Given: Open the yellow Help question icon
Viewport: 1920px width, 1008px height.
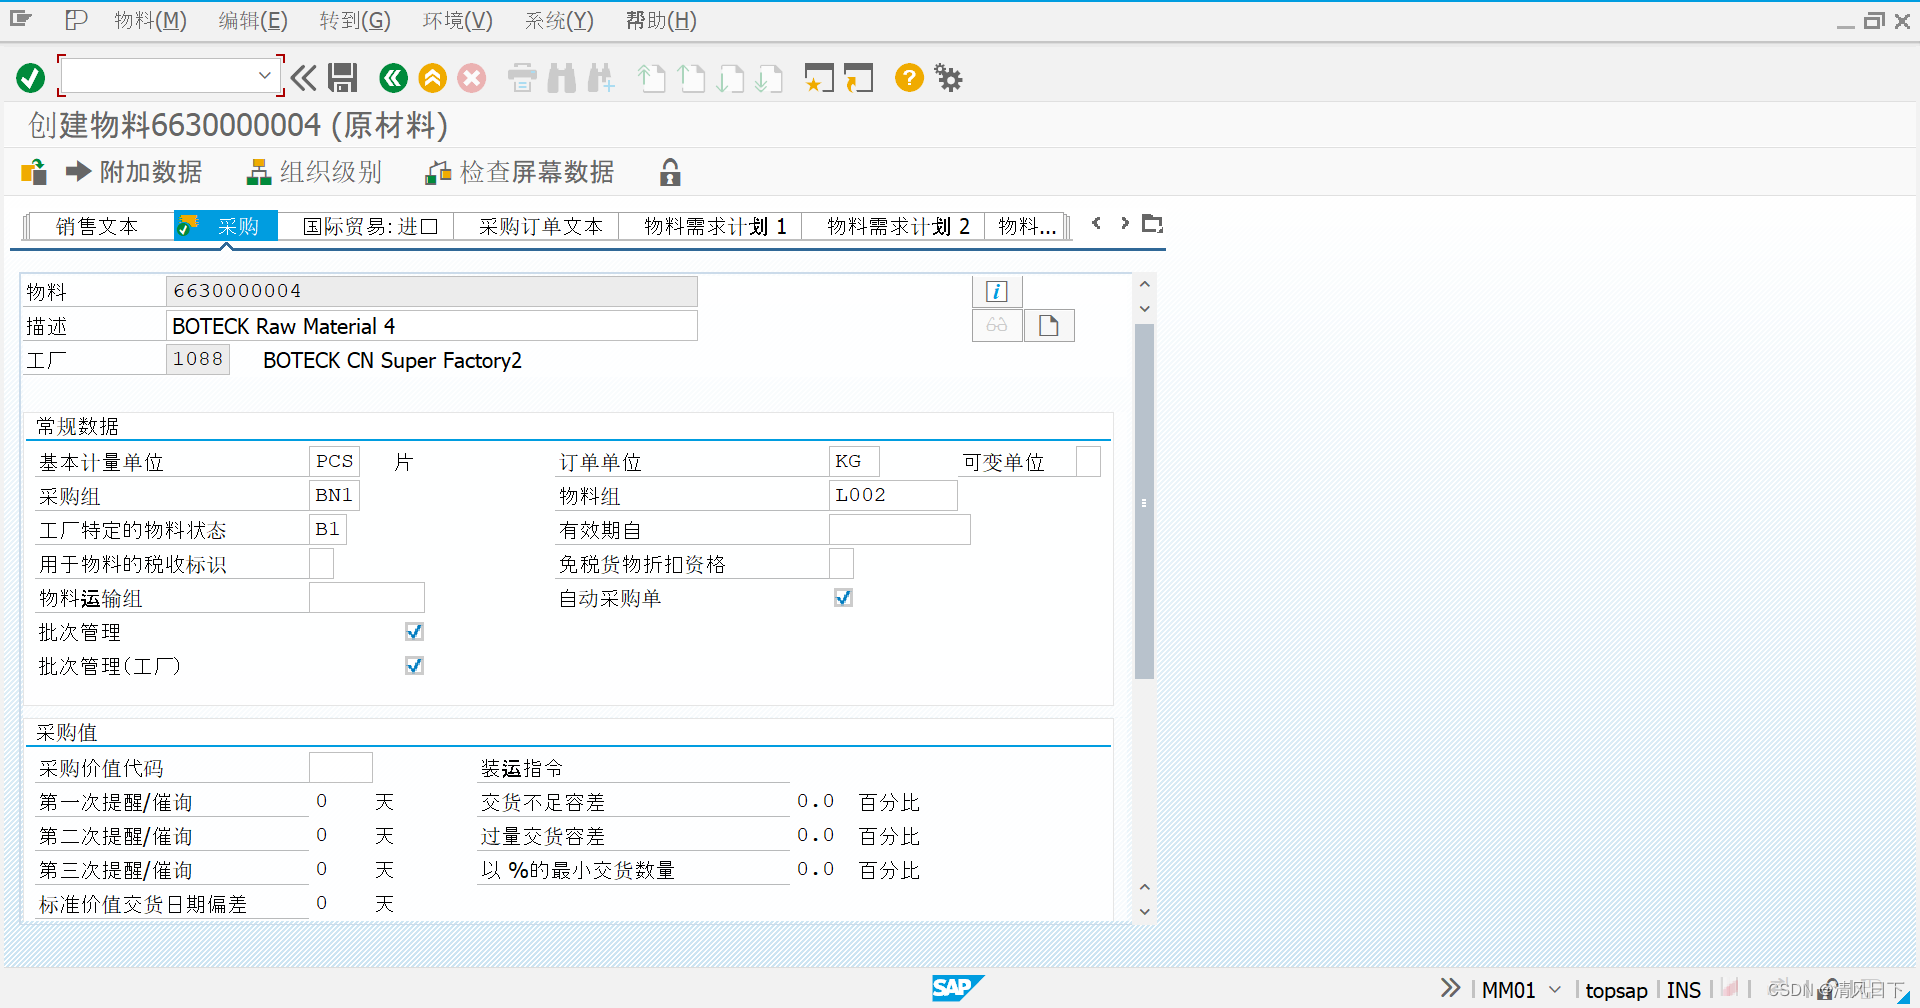Looking at the screenshot, I should pyautogui.click(x=909, y=77).
